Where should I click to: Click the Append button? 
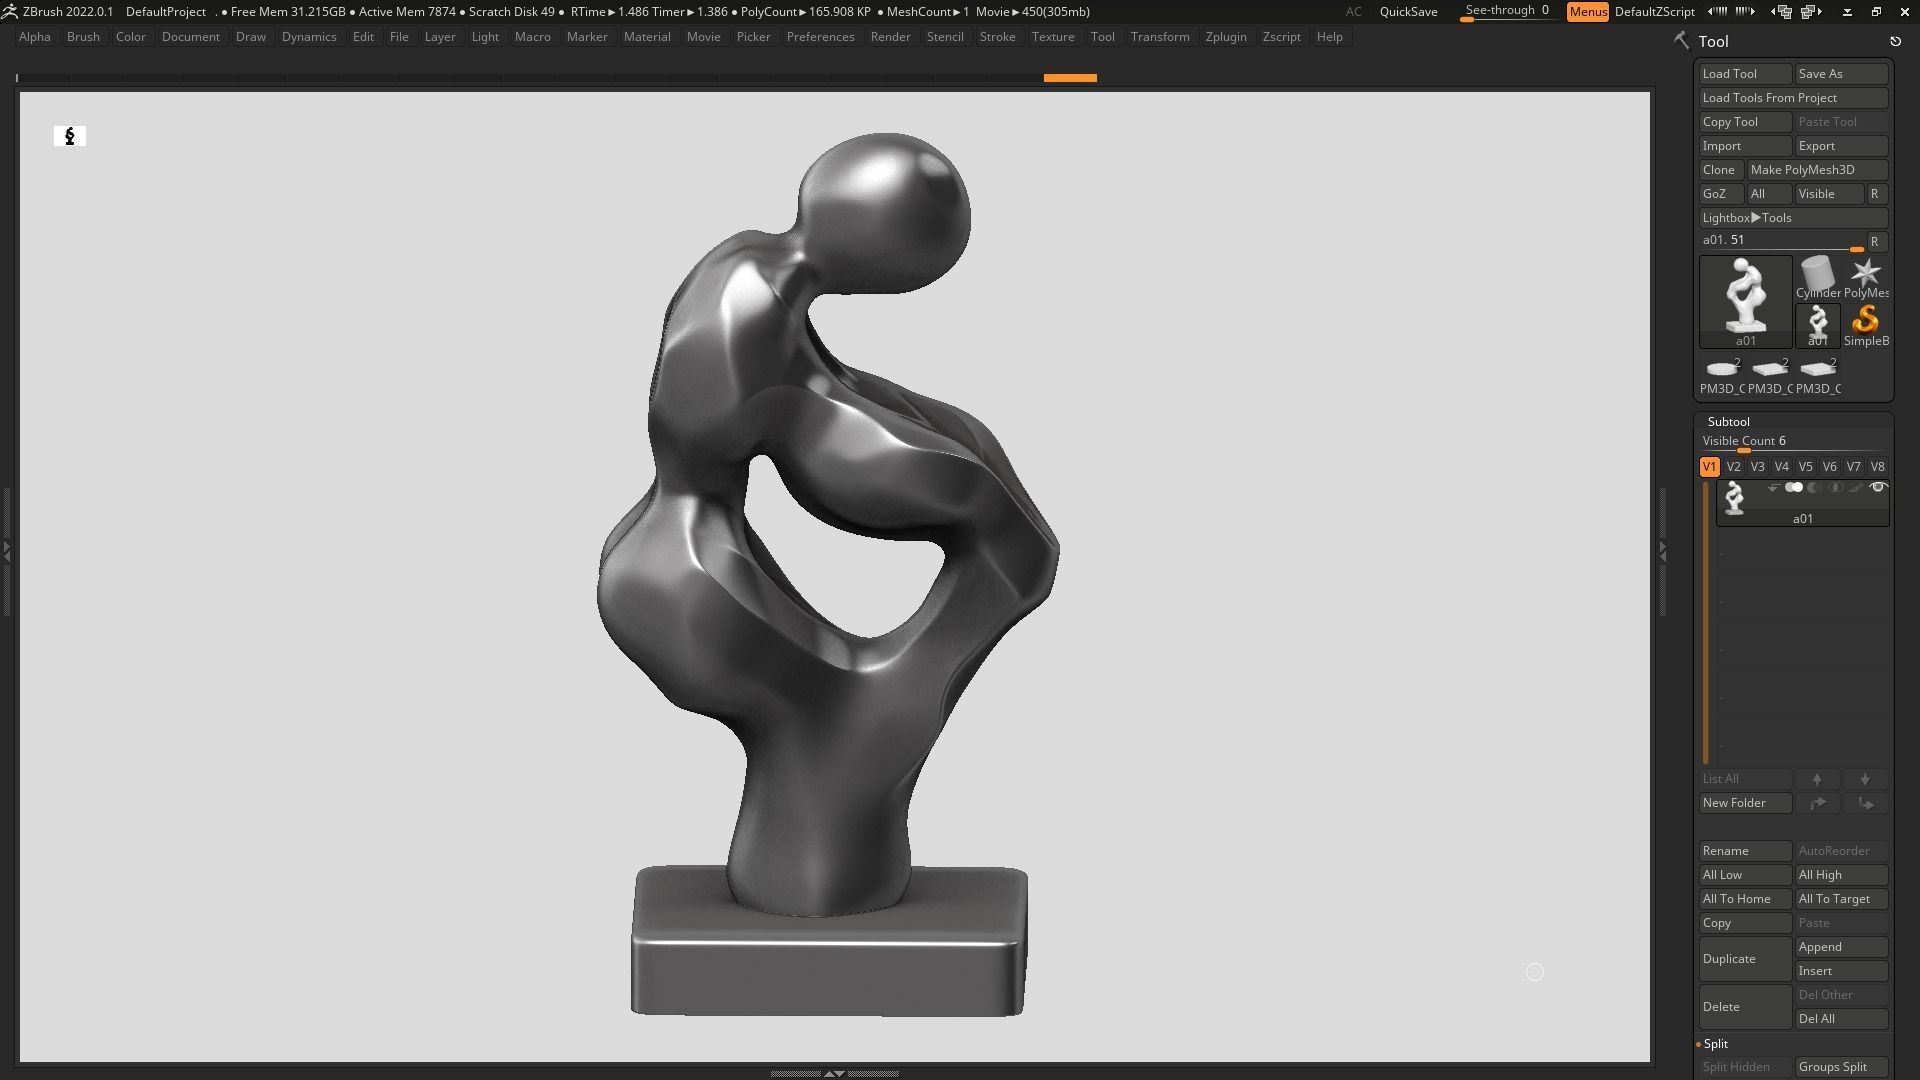click(x=1841, y=947)
